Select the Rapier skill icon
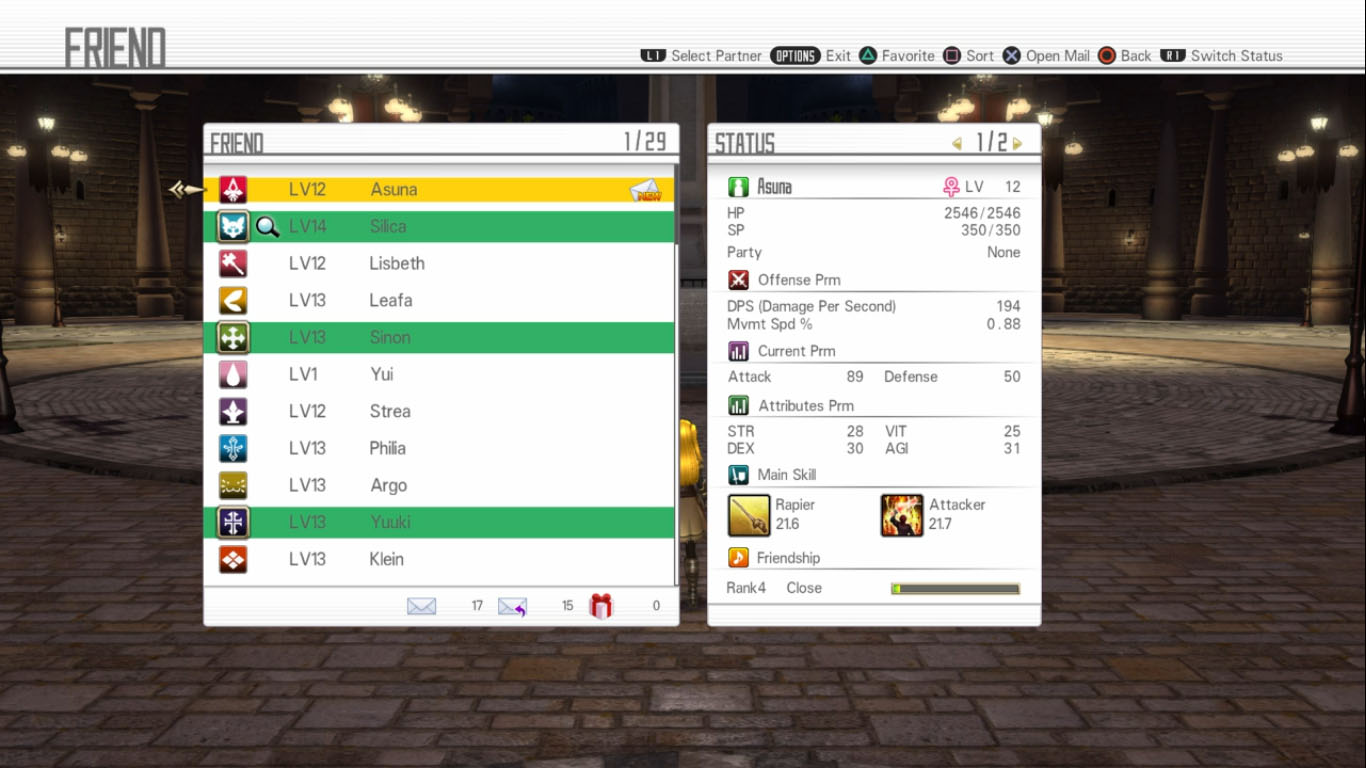 coord(749,515)
